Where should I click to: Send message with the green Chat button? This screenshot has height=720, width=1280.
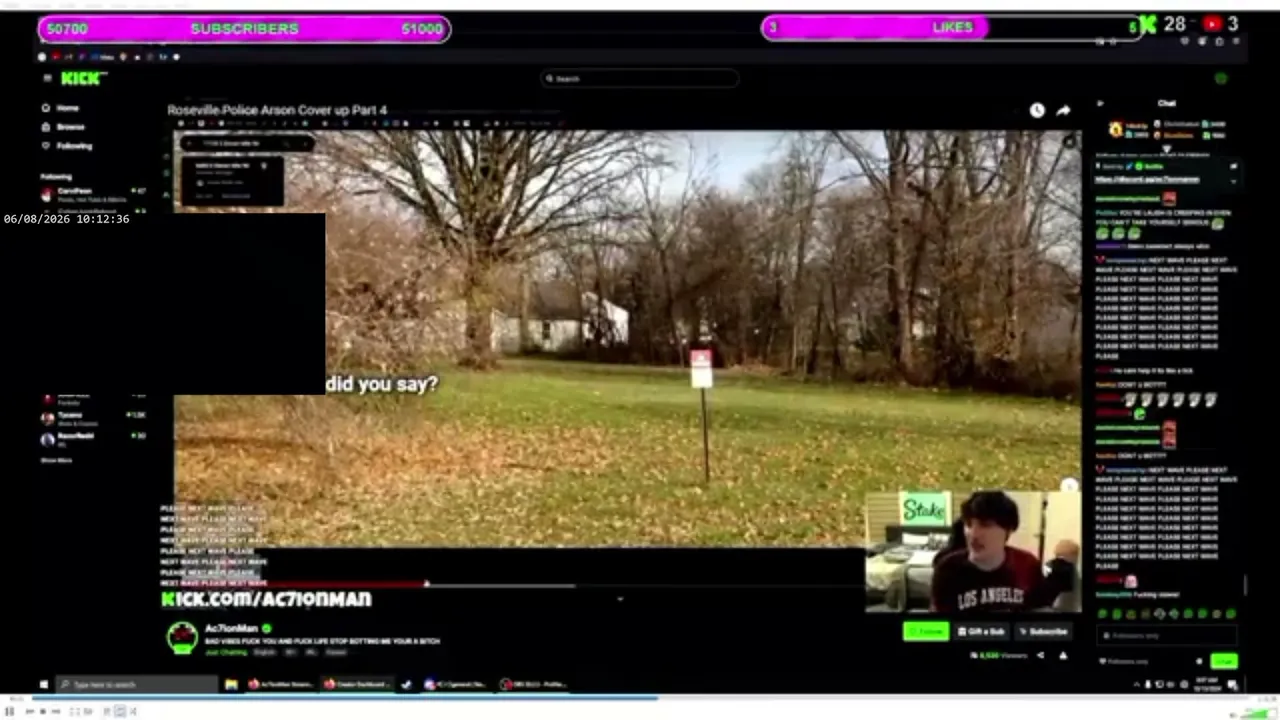[1224, 661]
